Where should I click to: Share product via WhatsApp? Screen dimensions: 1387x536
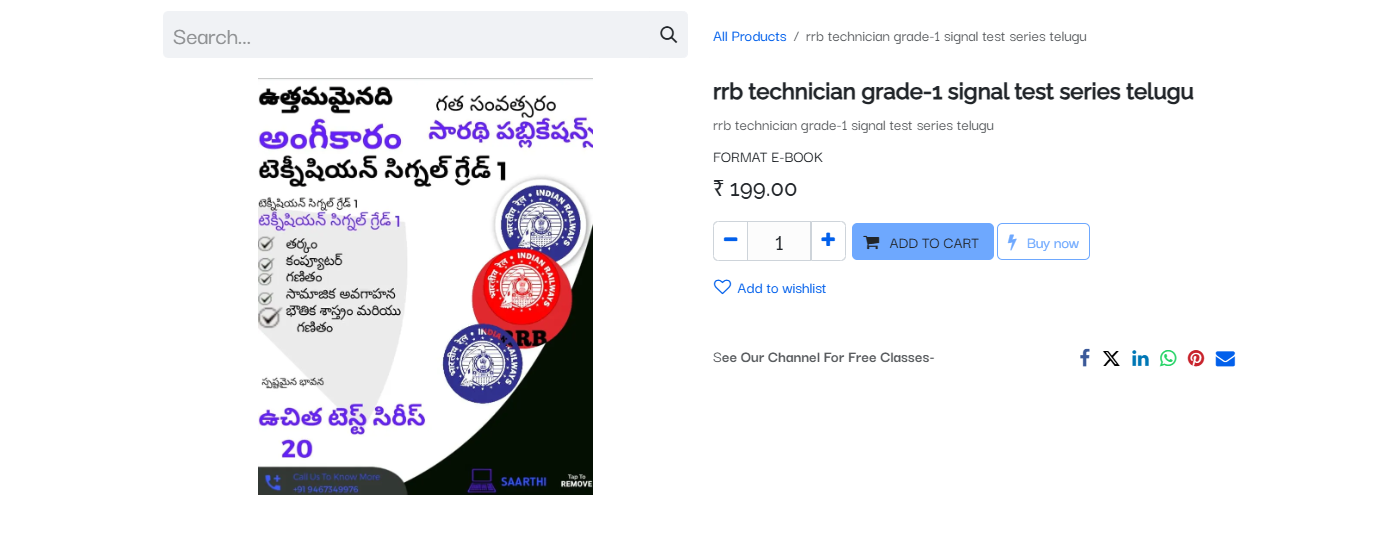point(1168,358)
